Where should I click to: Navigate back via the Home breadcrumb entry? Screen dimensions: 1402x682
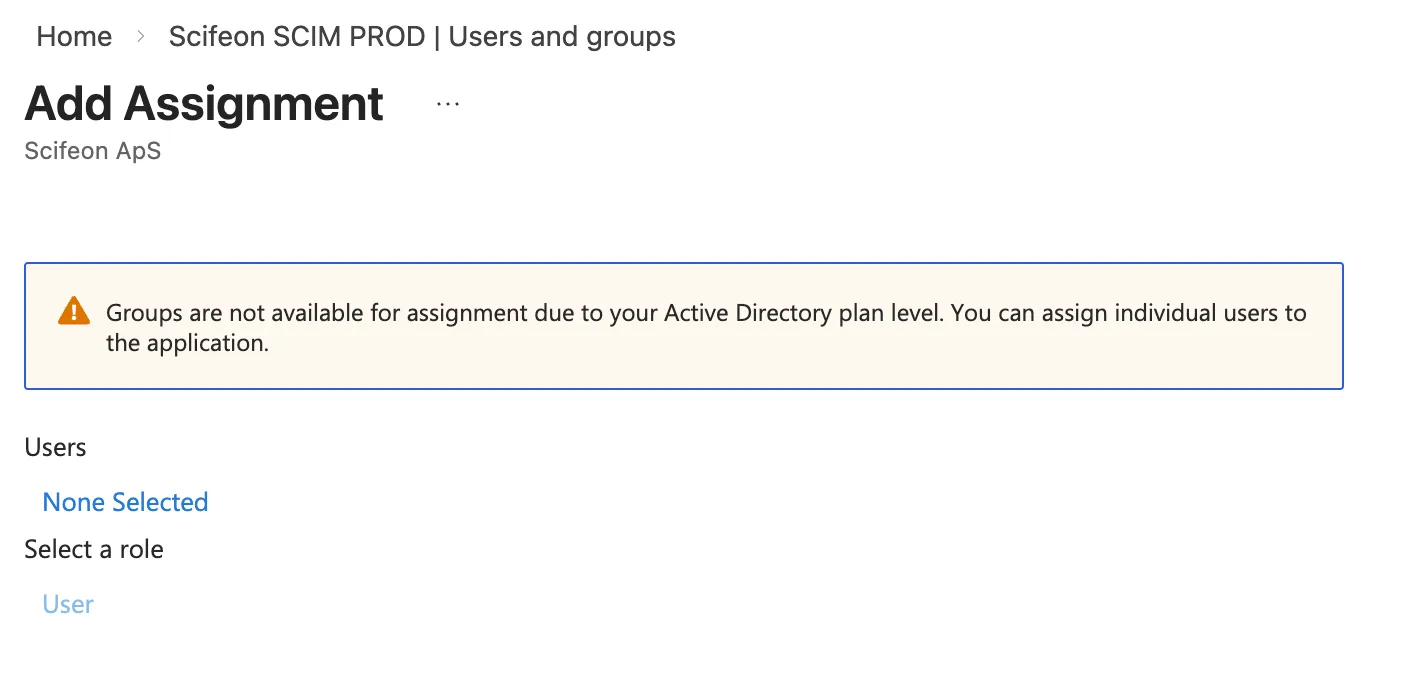pos(73,36)
